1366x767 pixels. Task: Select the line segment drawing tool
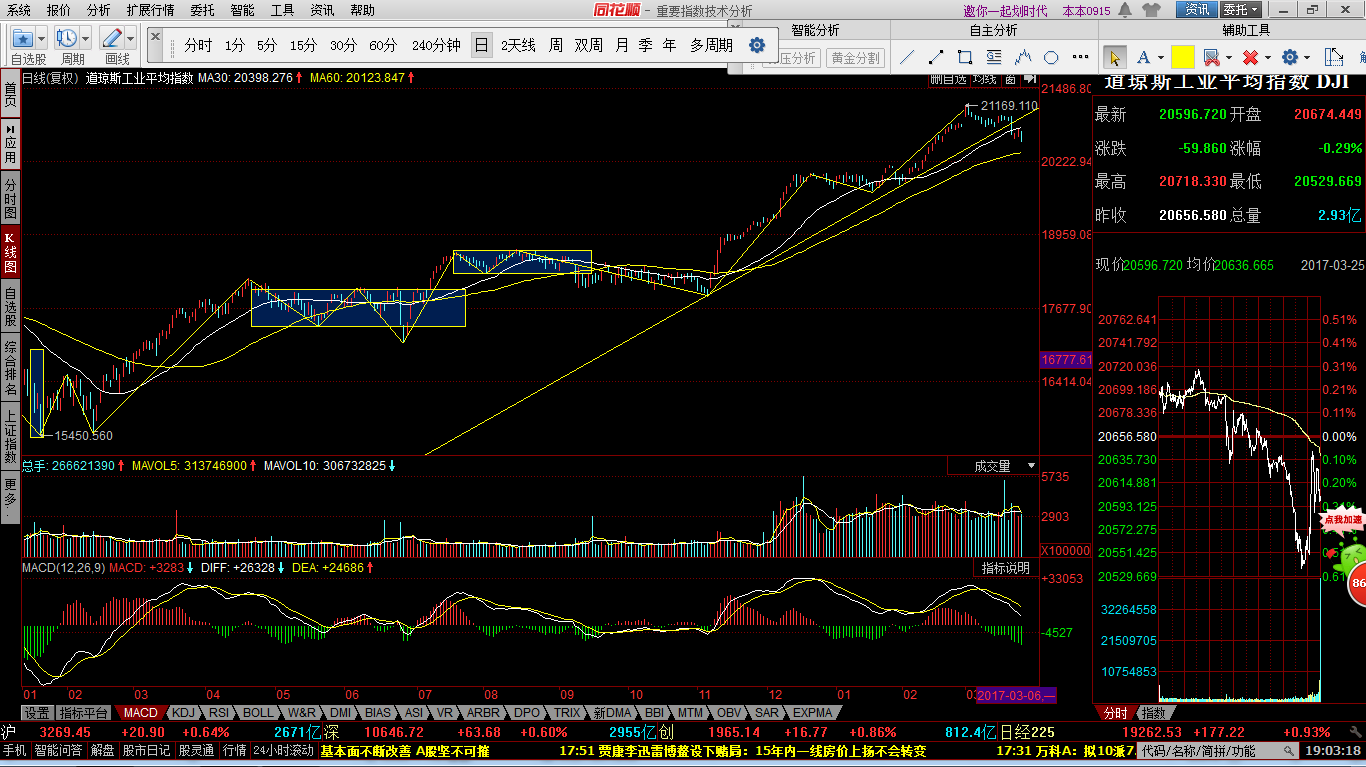[x=936, y=57]
